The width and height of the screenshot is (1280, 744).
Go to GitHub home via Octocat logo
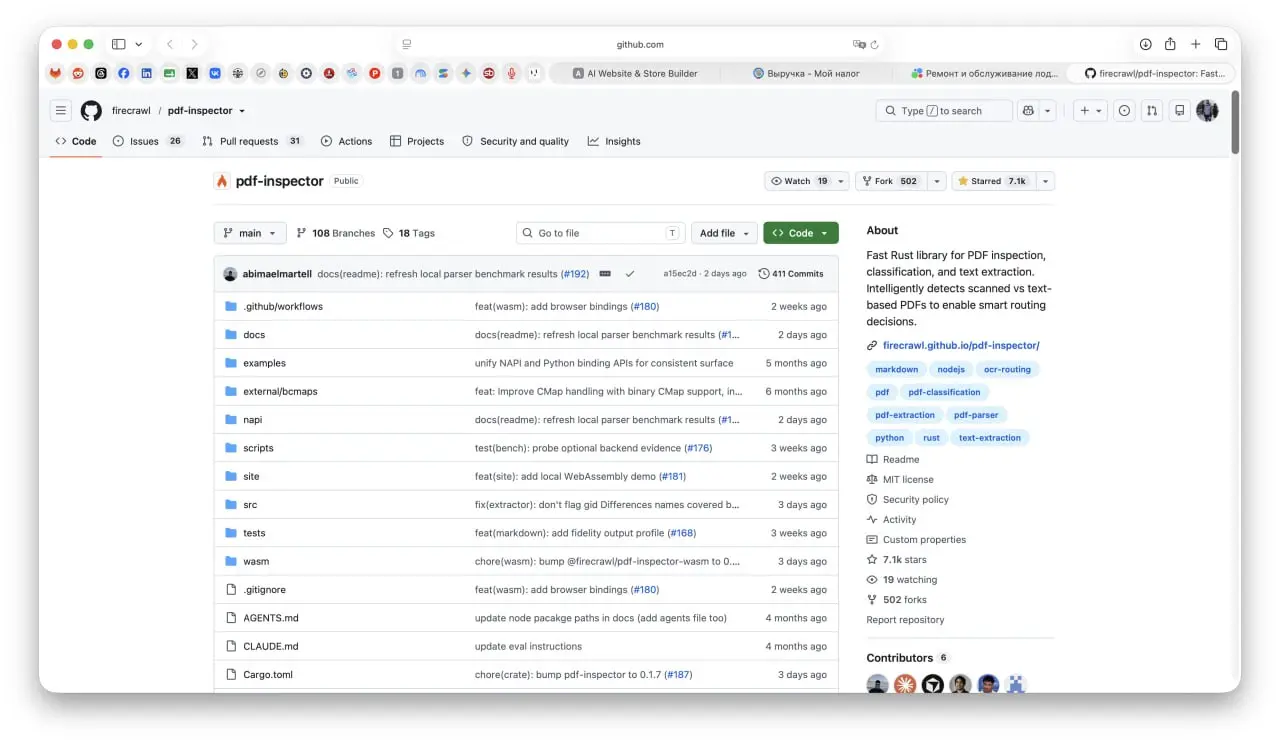[x=91, y=111]
